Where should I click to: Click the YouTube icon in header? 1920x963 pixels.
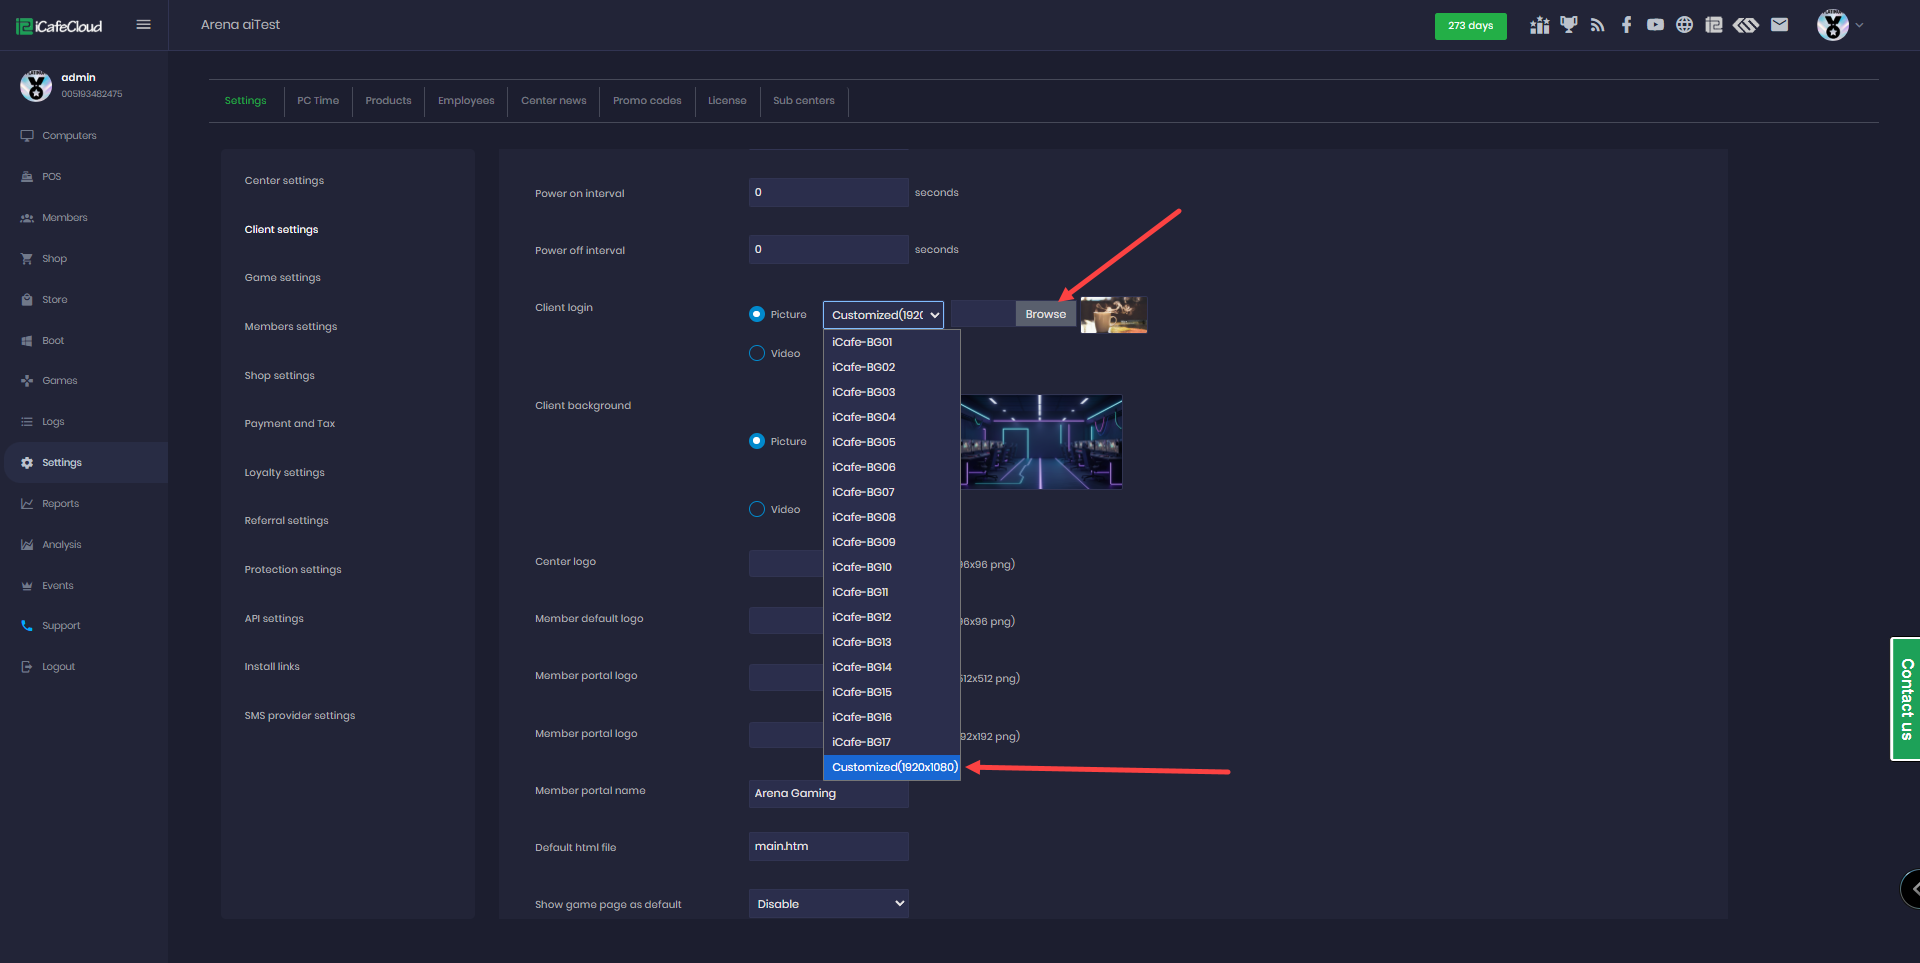click(1655, 25)
